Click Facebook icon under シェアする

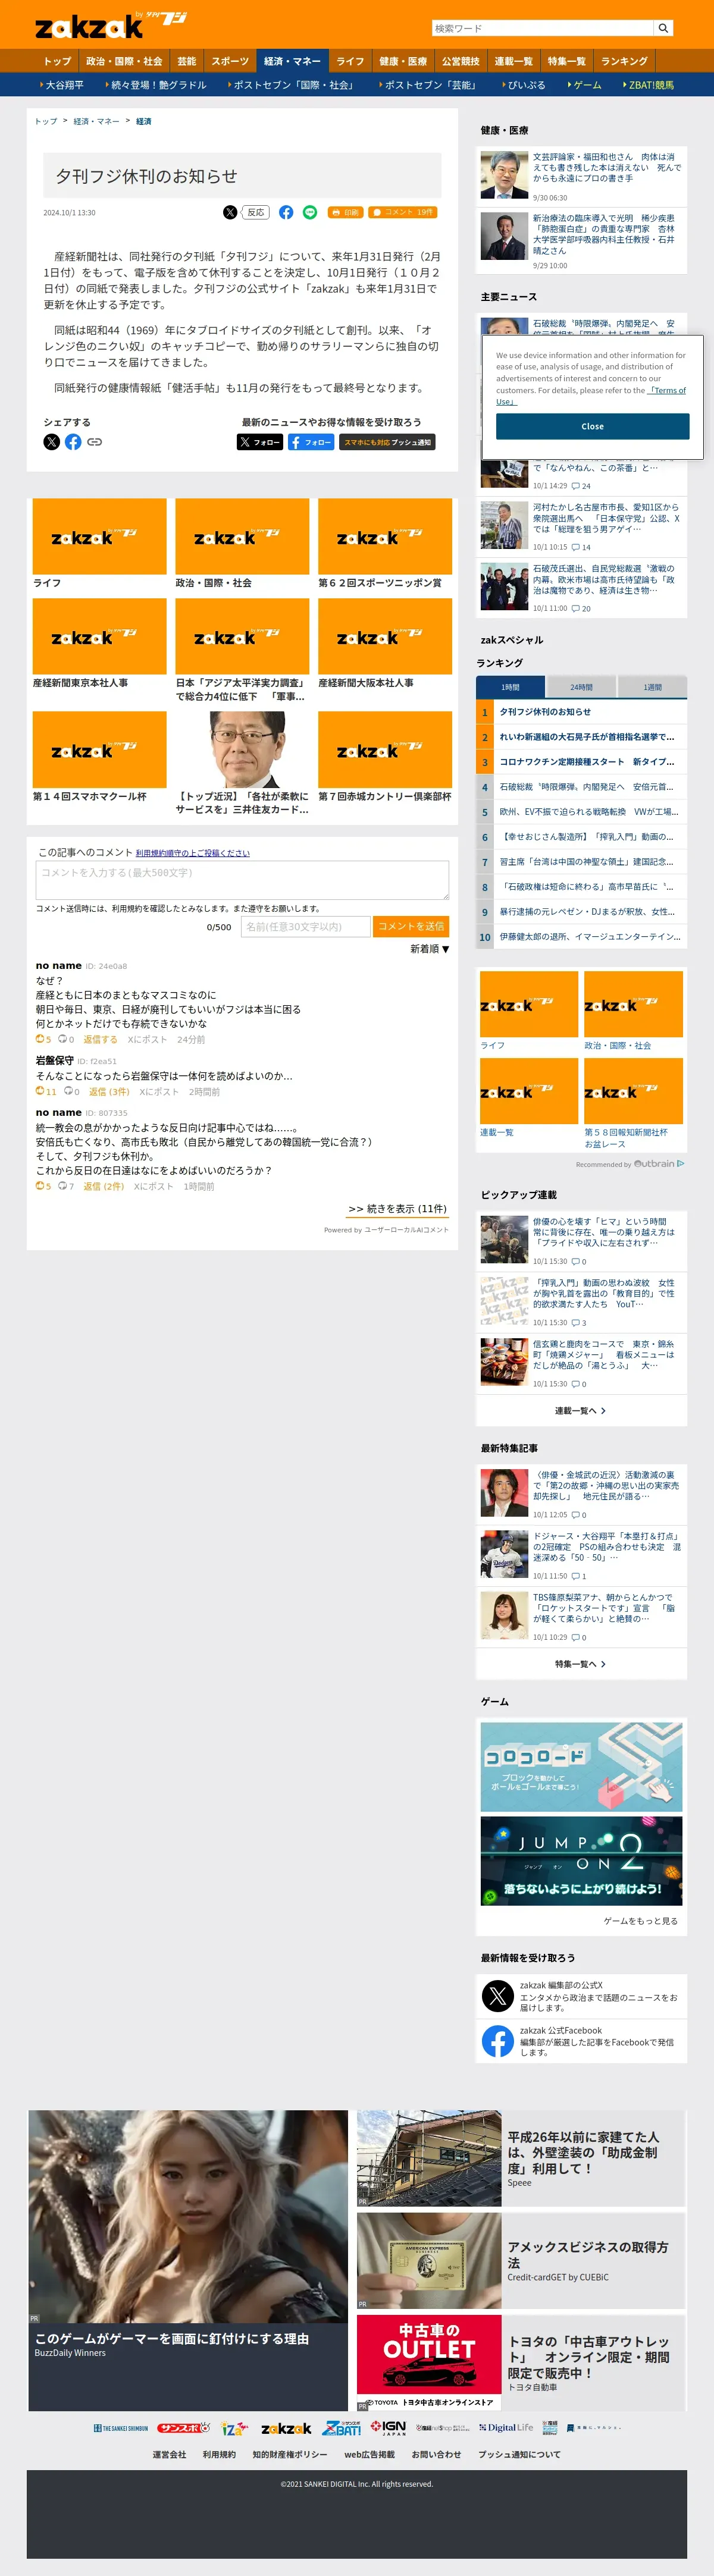[73, 442]
